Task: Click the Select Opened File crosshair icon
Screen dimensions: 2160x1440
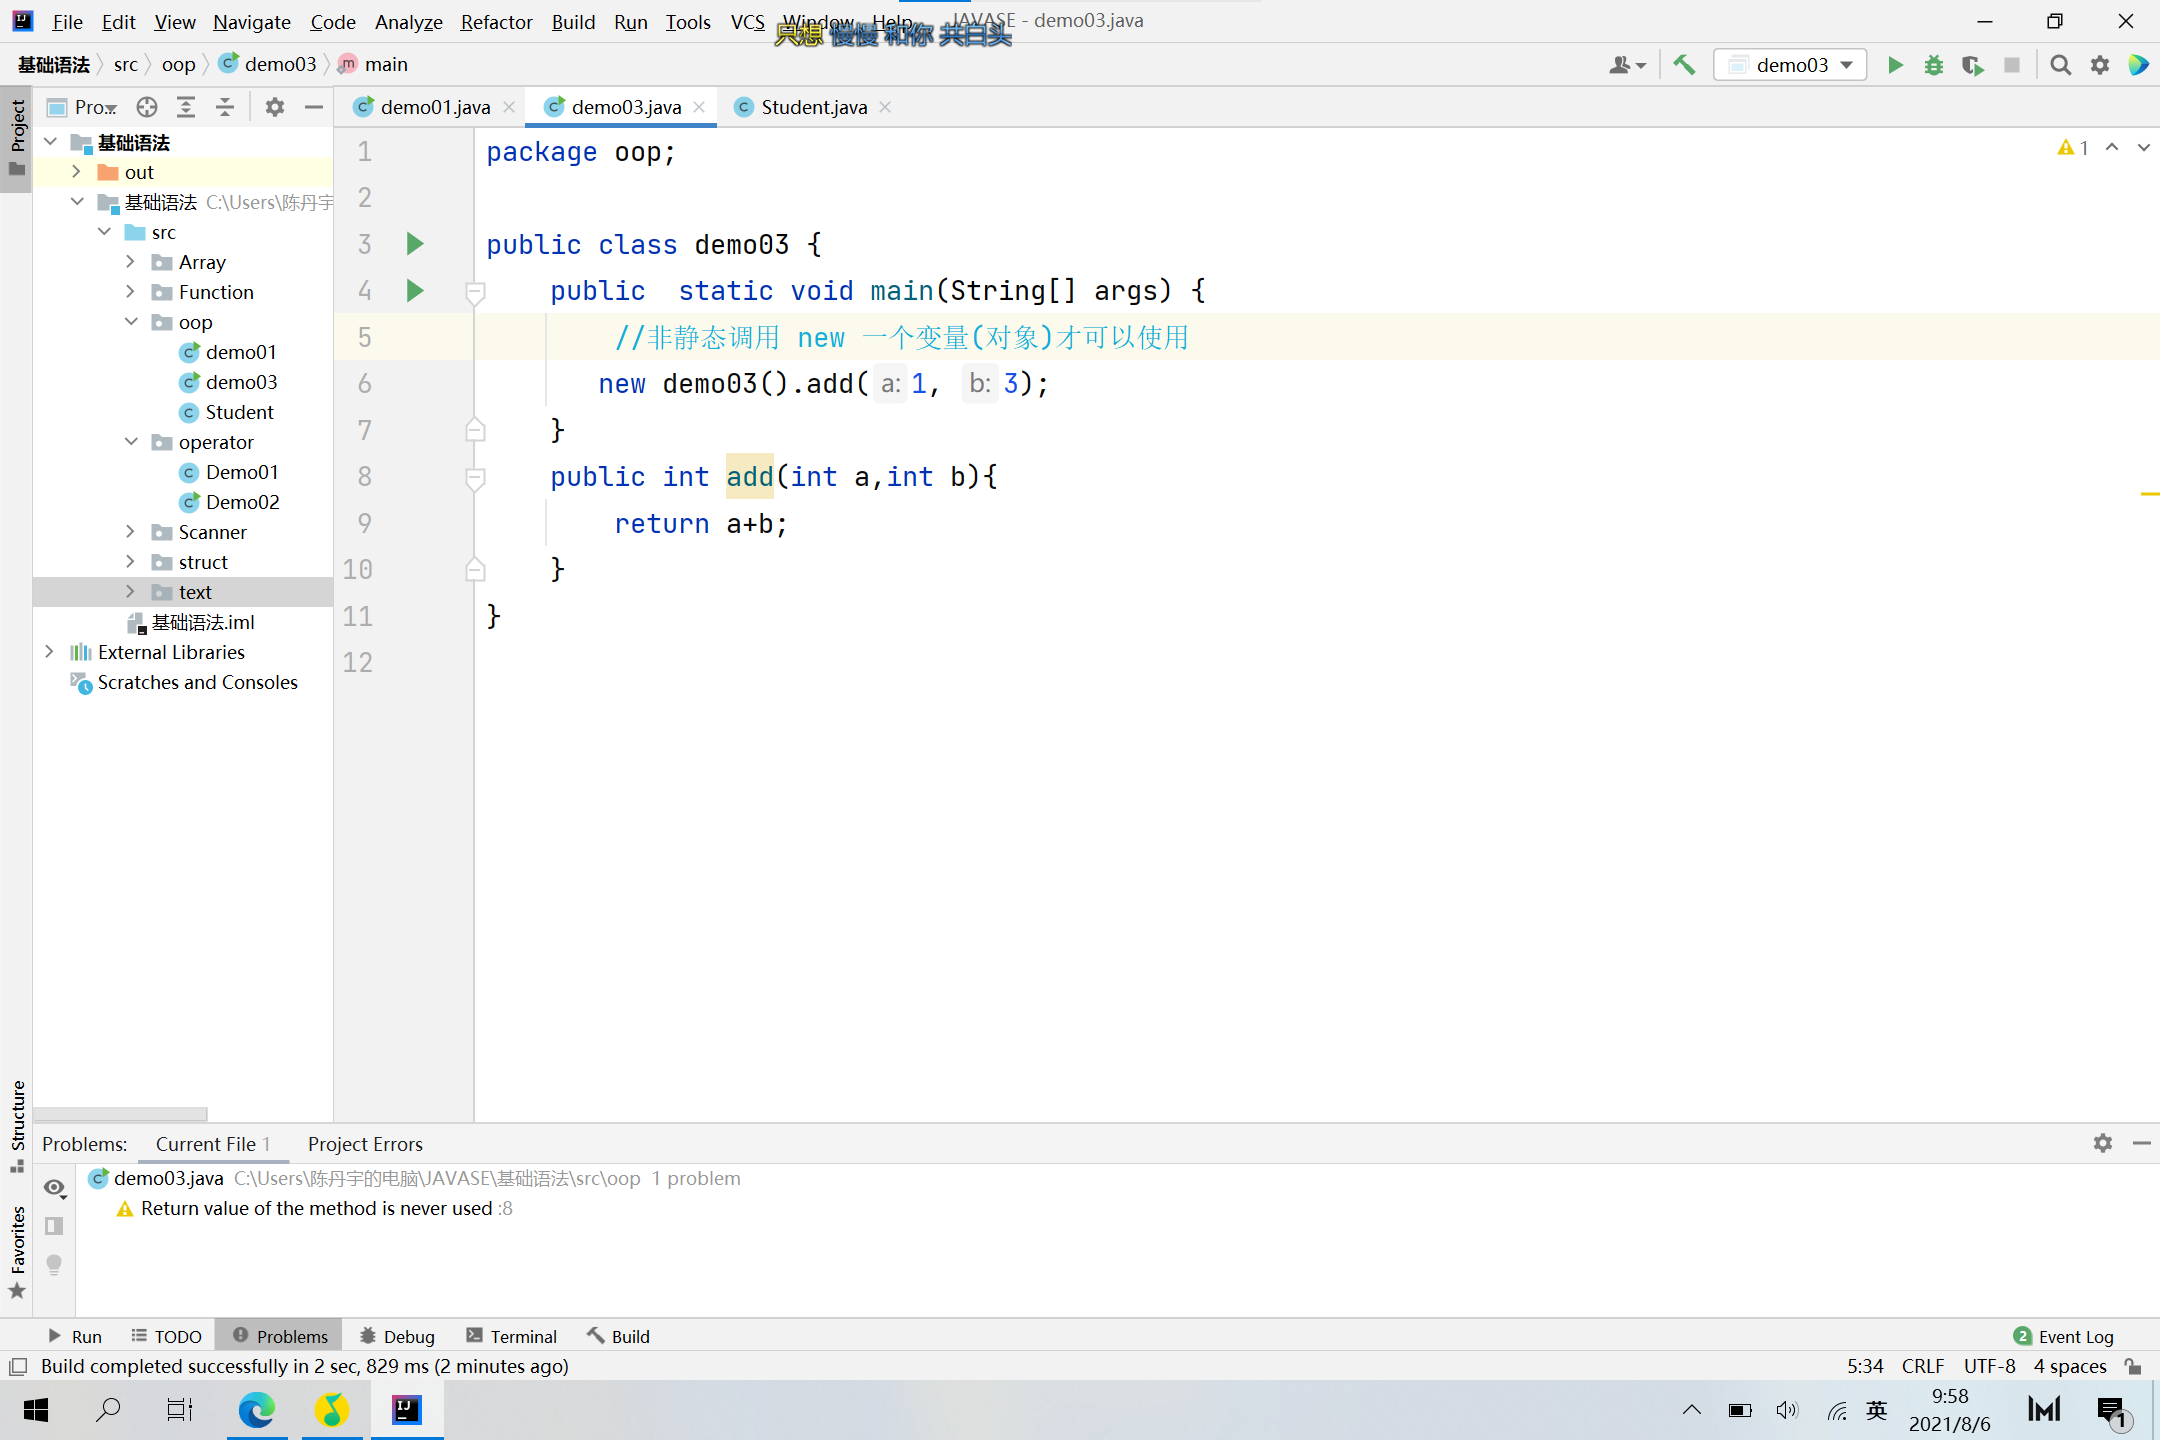Action: point(147,107)
